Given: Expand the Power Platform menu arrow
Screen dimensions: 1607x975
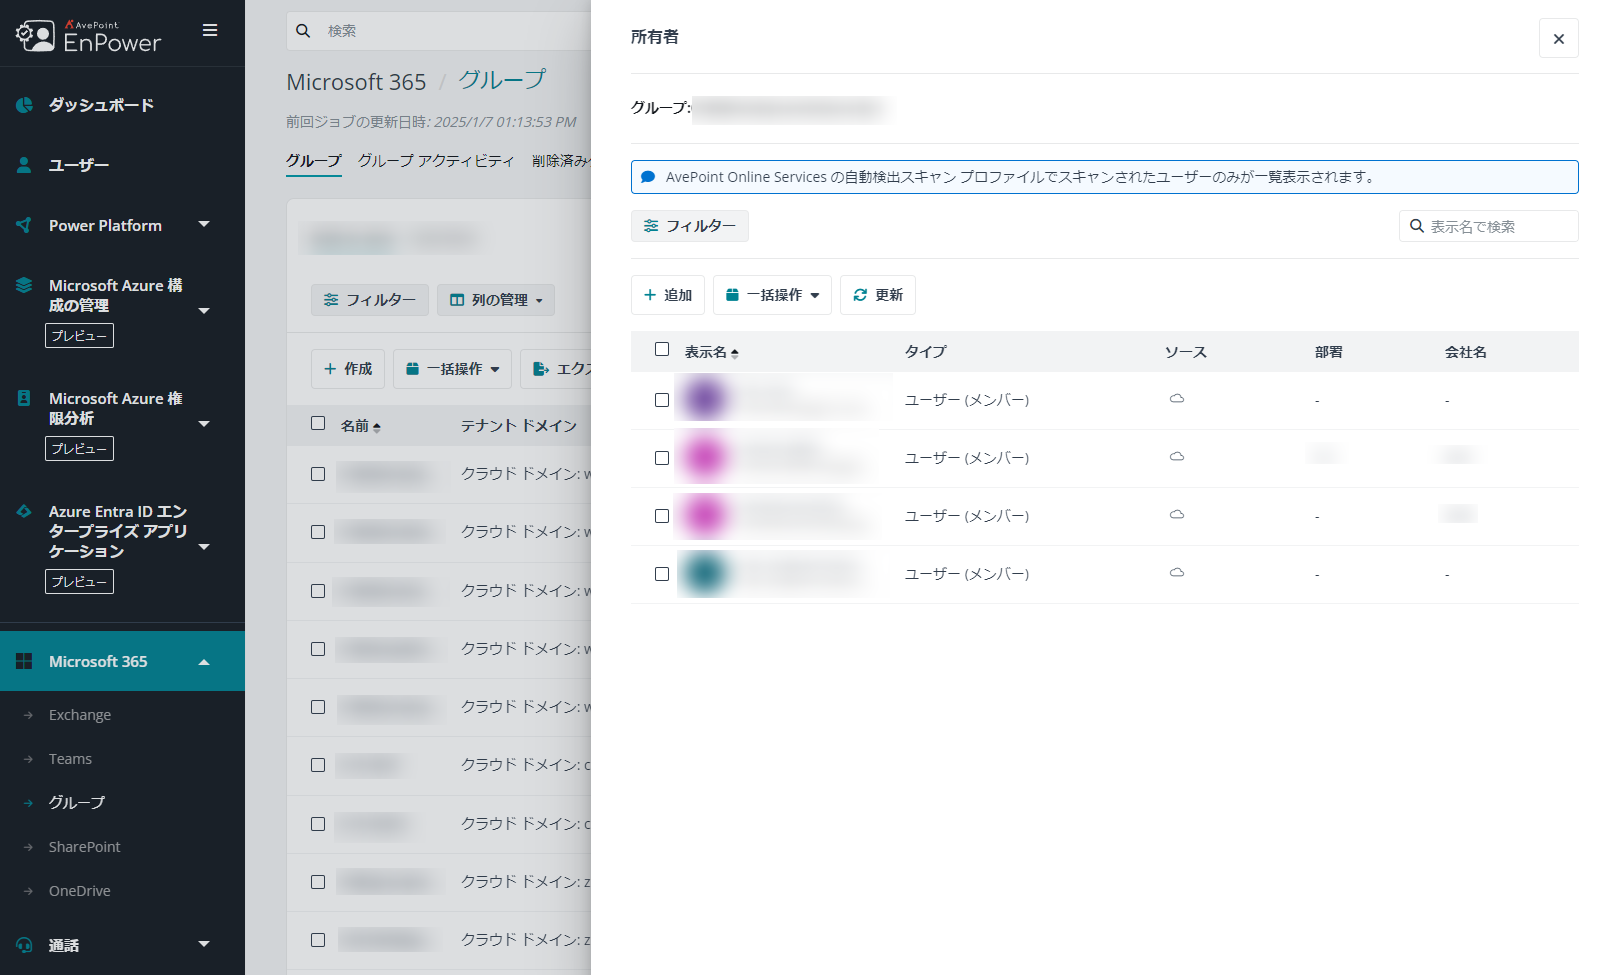Looking at the screenshot, I should point(204,224).
